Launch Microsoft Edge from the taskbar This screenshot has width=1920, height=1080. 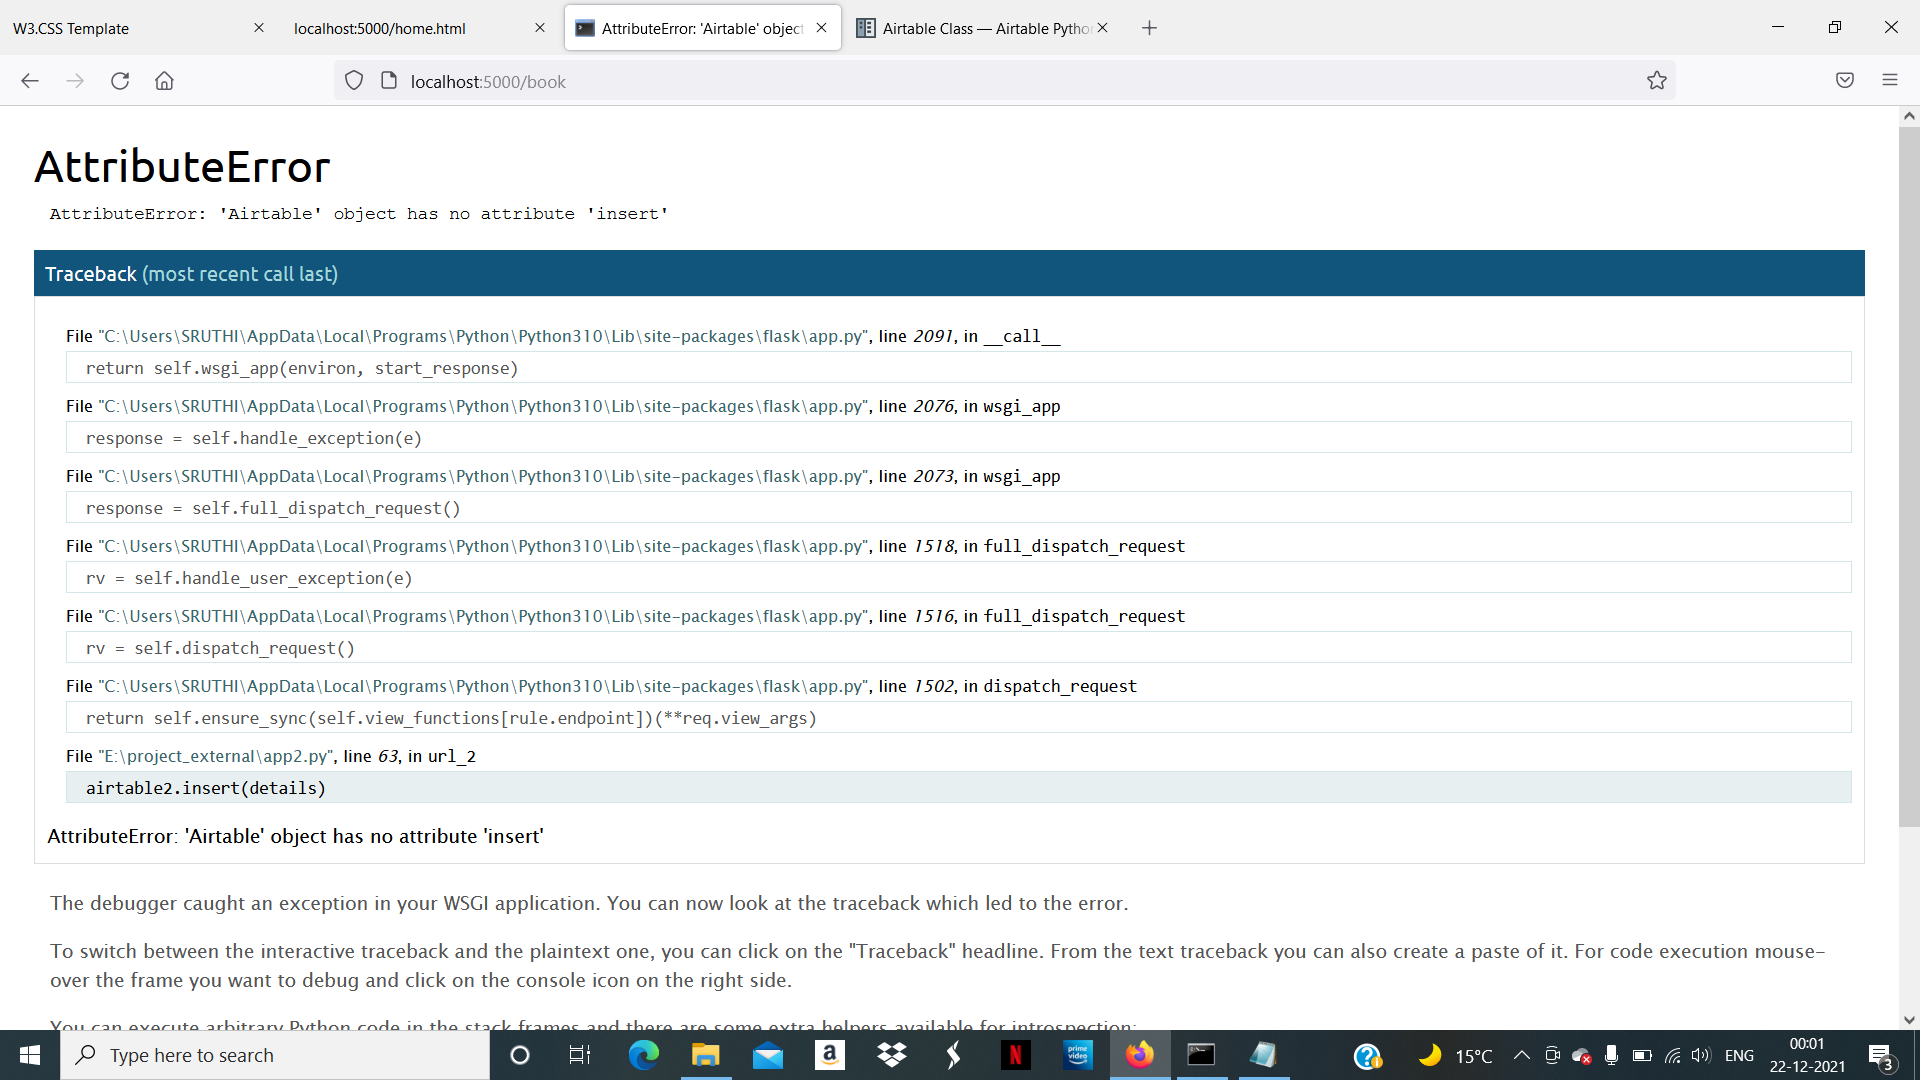pyautogui.click(x=643, y=1055)
